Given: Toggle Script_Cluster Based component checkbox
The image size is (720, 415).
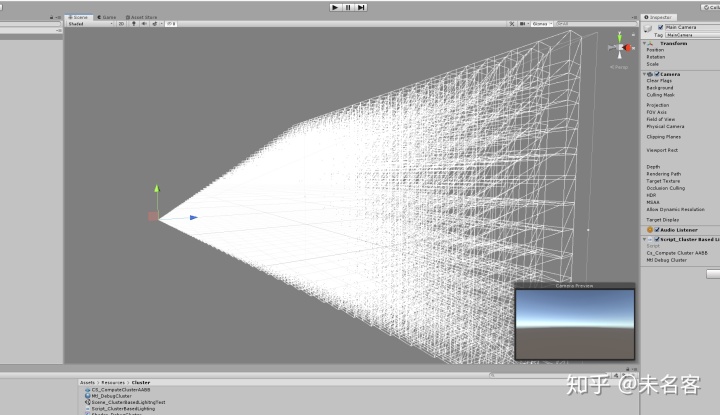Looking at the screenshot, I should (657, 239).
